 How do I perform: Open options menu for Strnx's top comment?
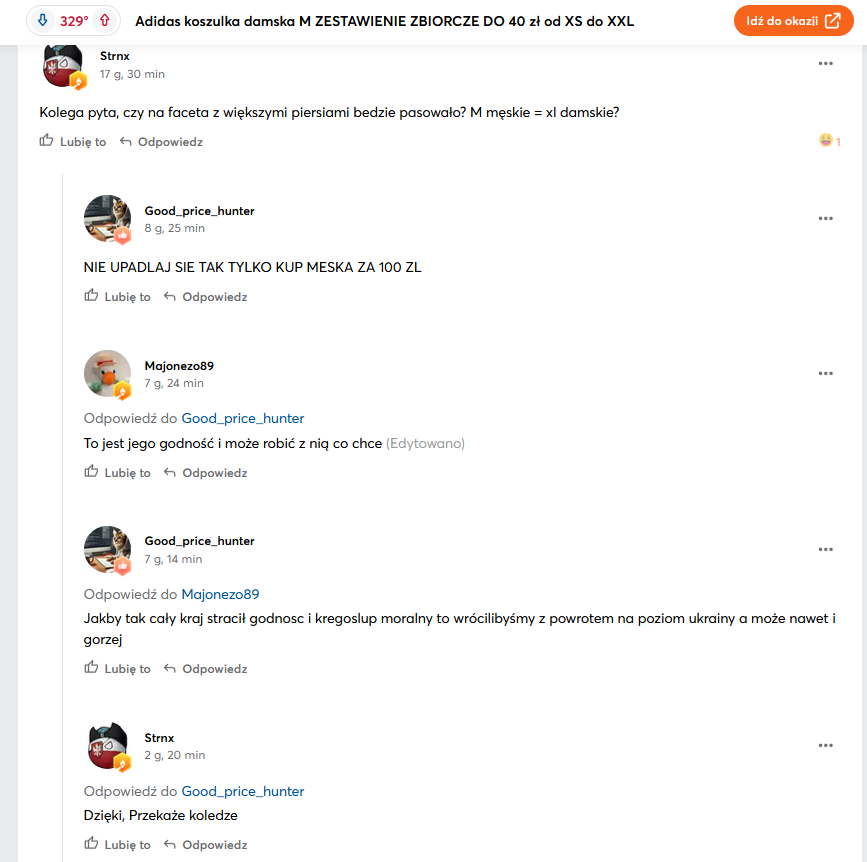point(825,63)
